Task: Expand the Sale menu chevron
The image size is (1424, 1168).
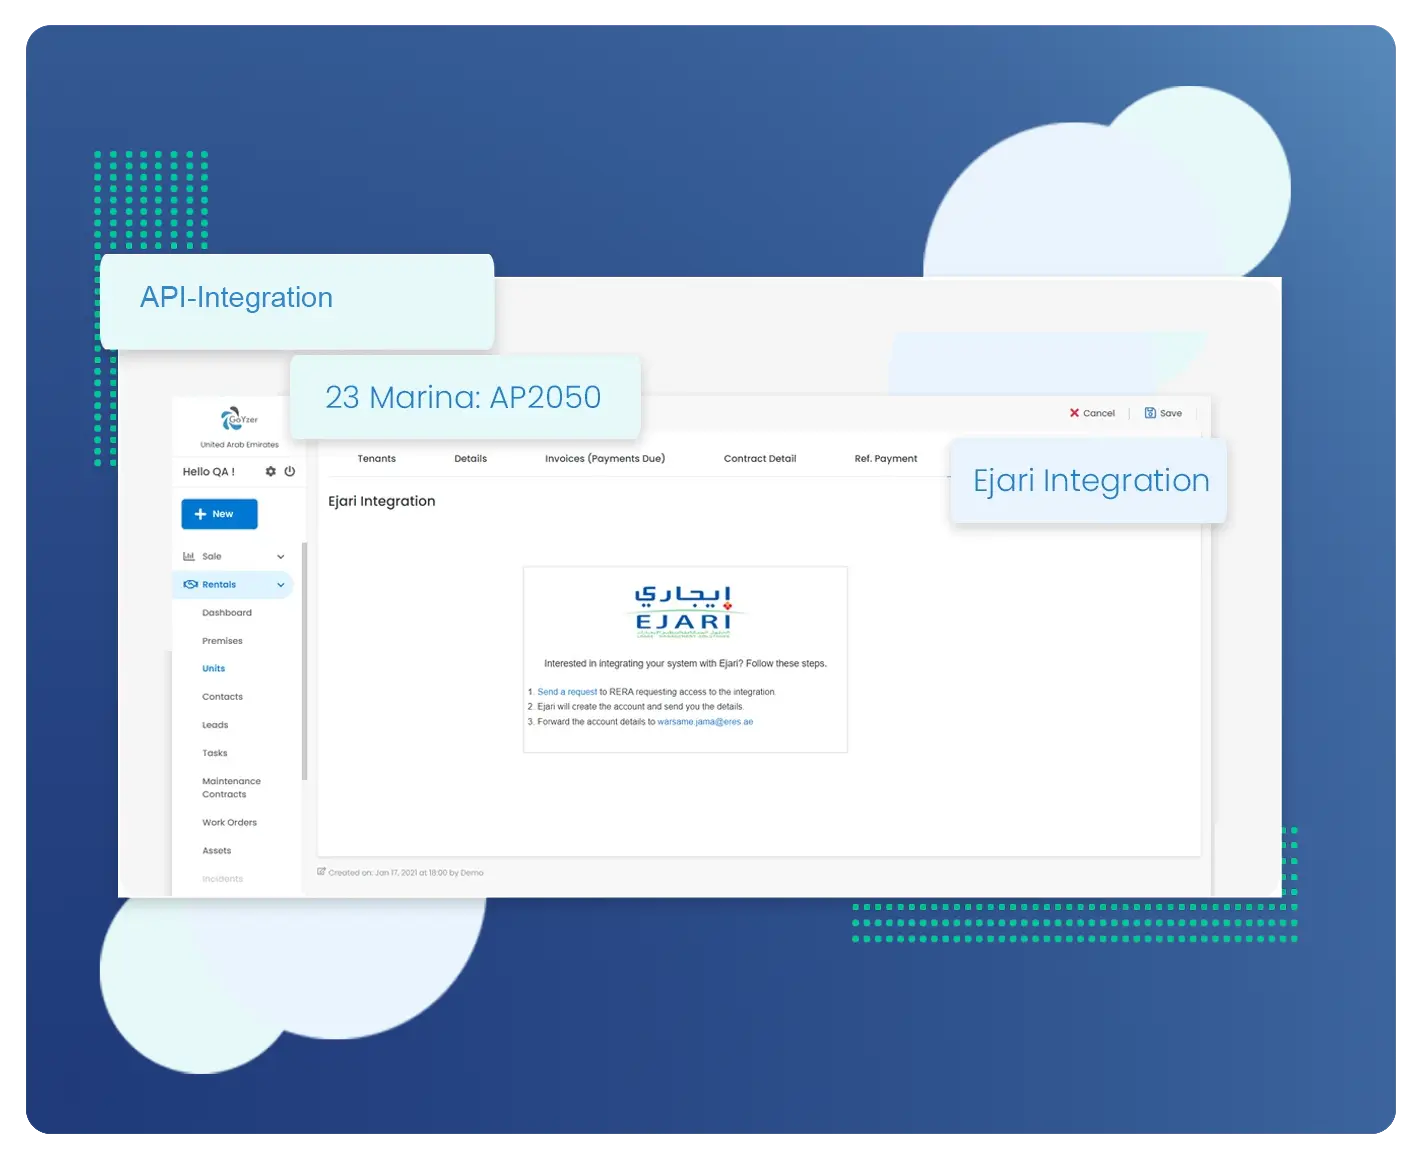Action: tap(281, 557)
